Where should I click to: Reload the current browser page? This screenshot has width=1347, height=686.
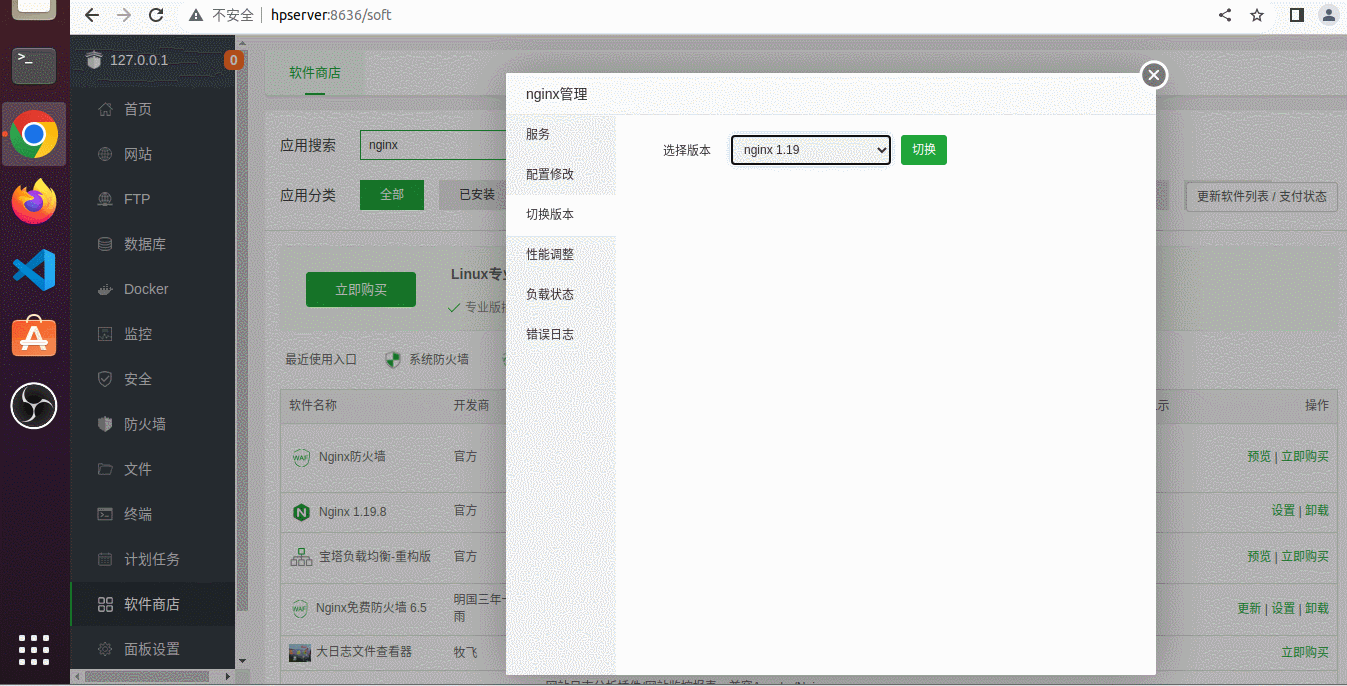(156, 15)
